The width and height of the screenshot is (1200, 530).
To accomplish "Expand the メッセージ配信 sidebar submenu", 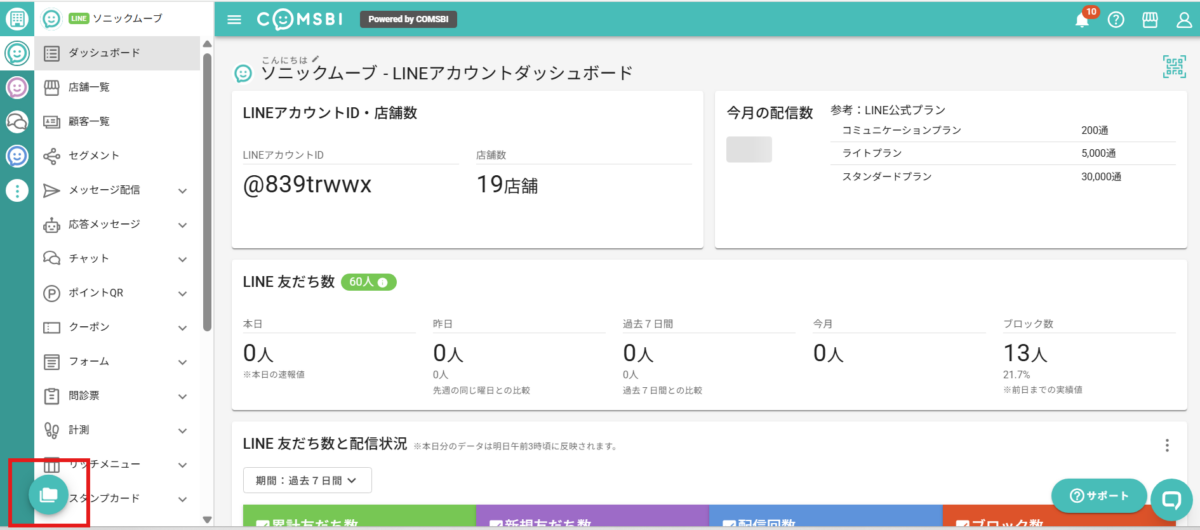I will click(x=183, y=190).
